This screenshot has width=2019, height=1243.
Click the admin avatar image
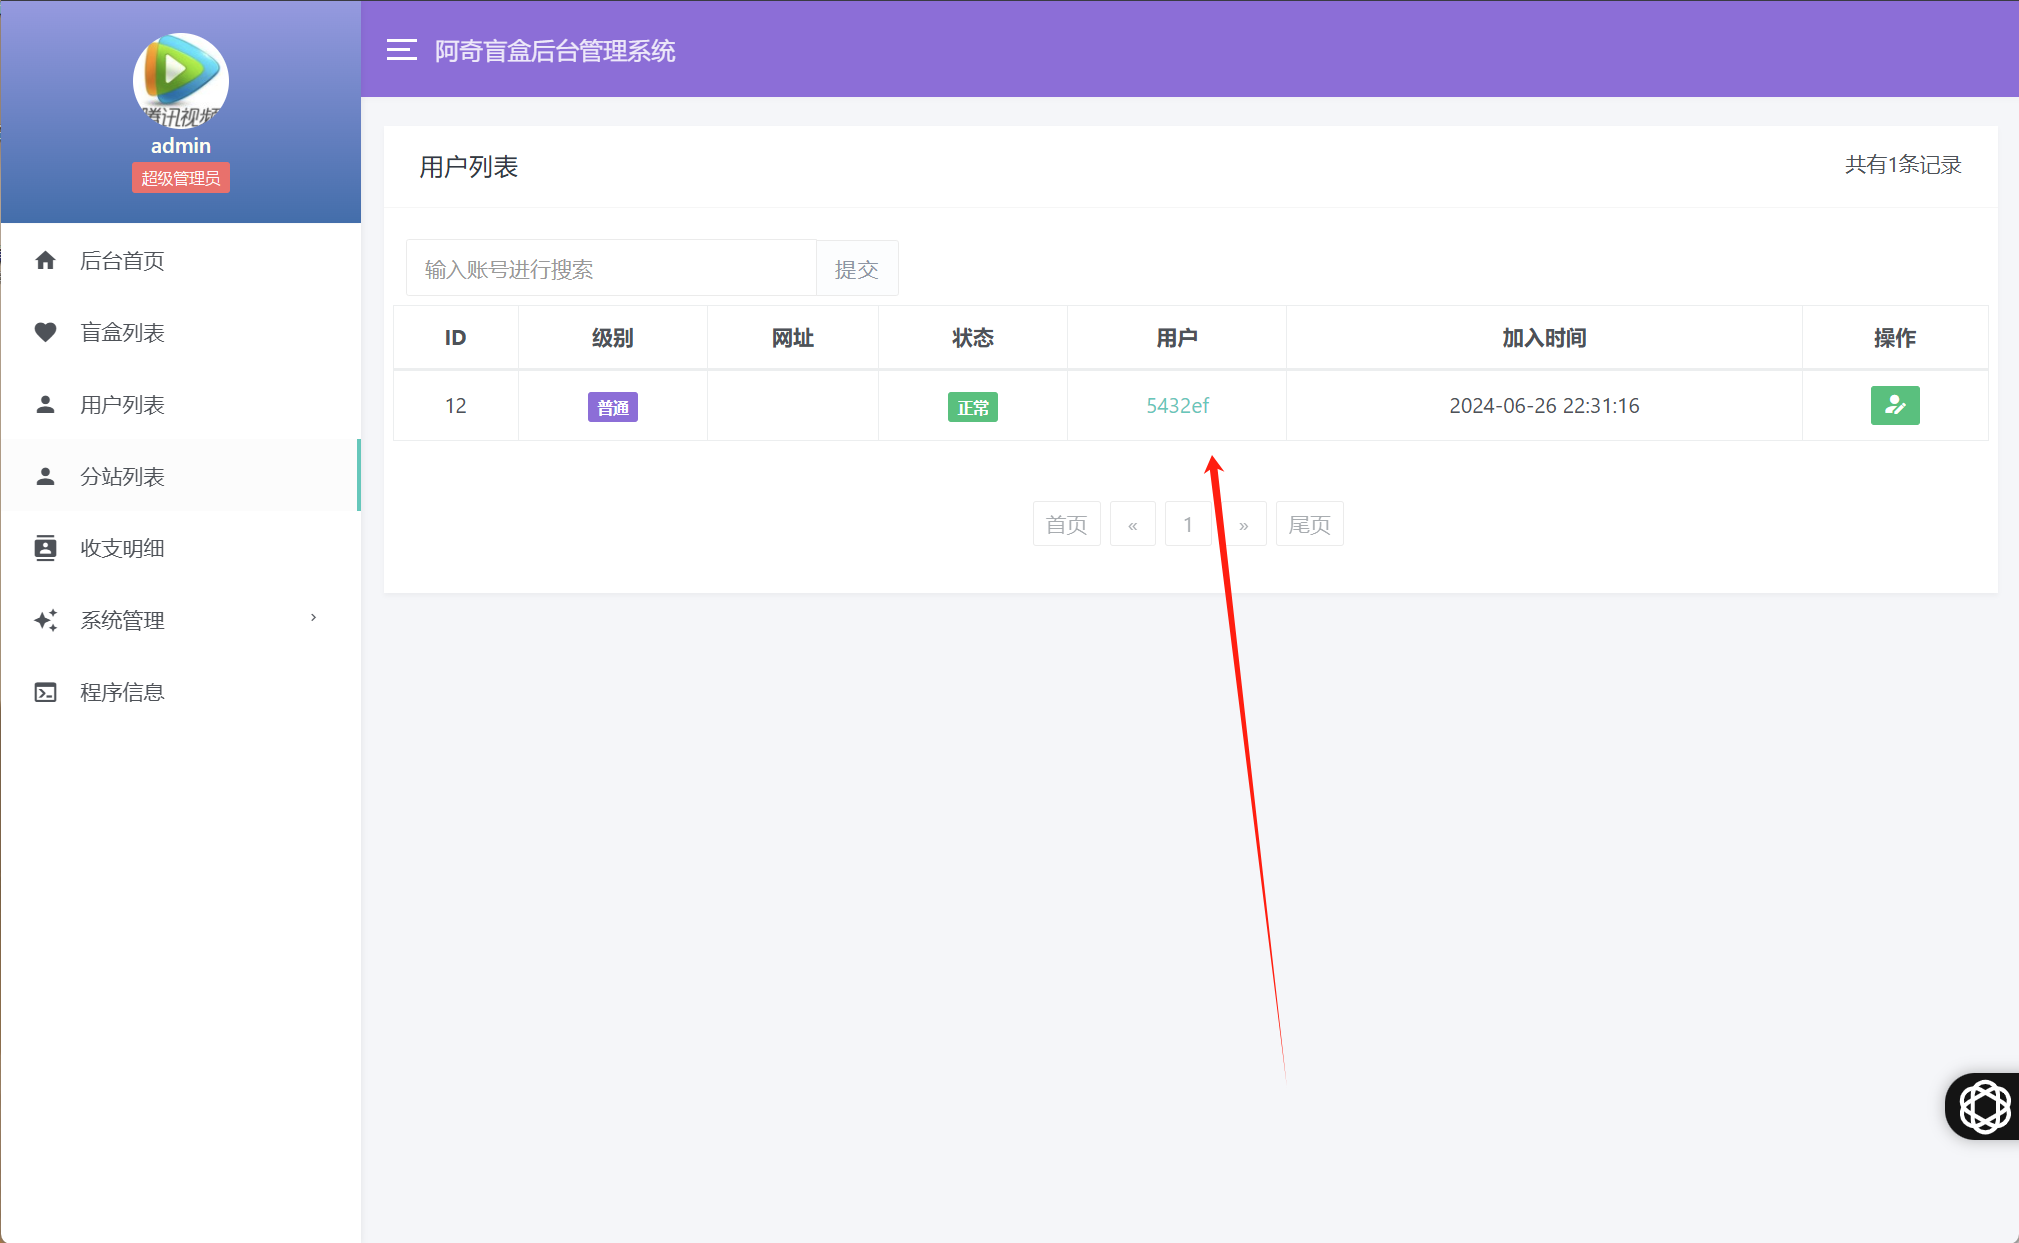(x=181, y=81)
